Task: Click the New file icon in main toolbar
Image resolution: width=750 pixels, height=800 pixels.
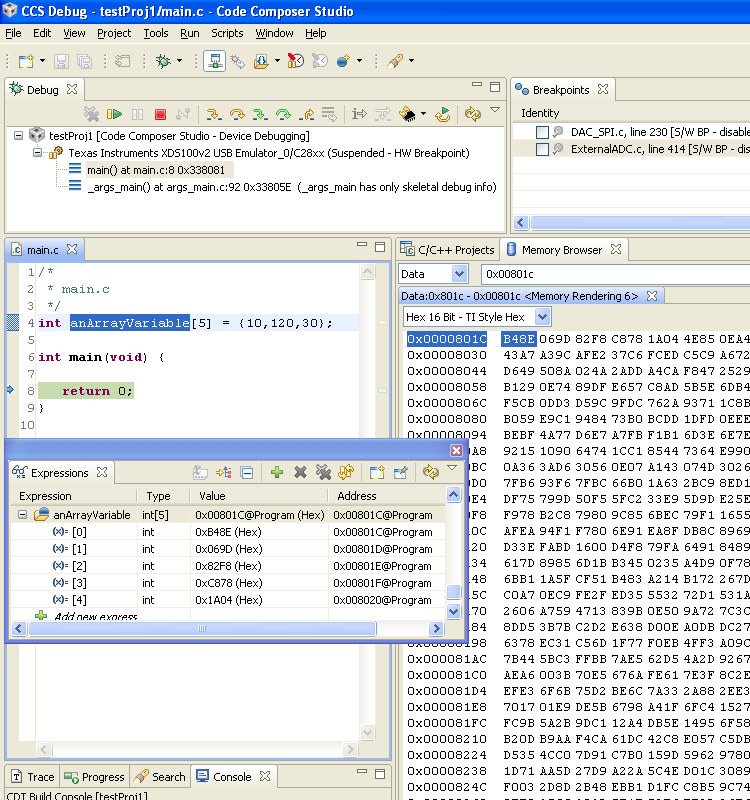Action: [x=26, y=61]
